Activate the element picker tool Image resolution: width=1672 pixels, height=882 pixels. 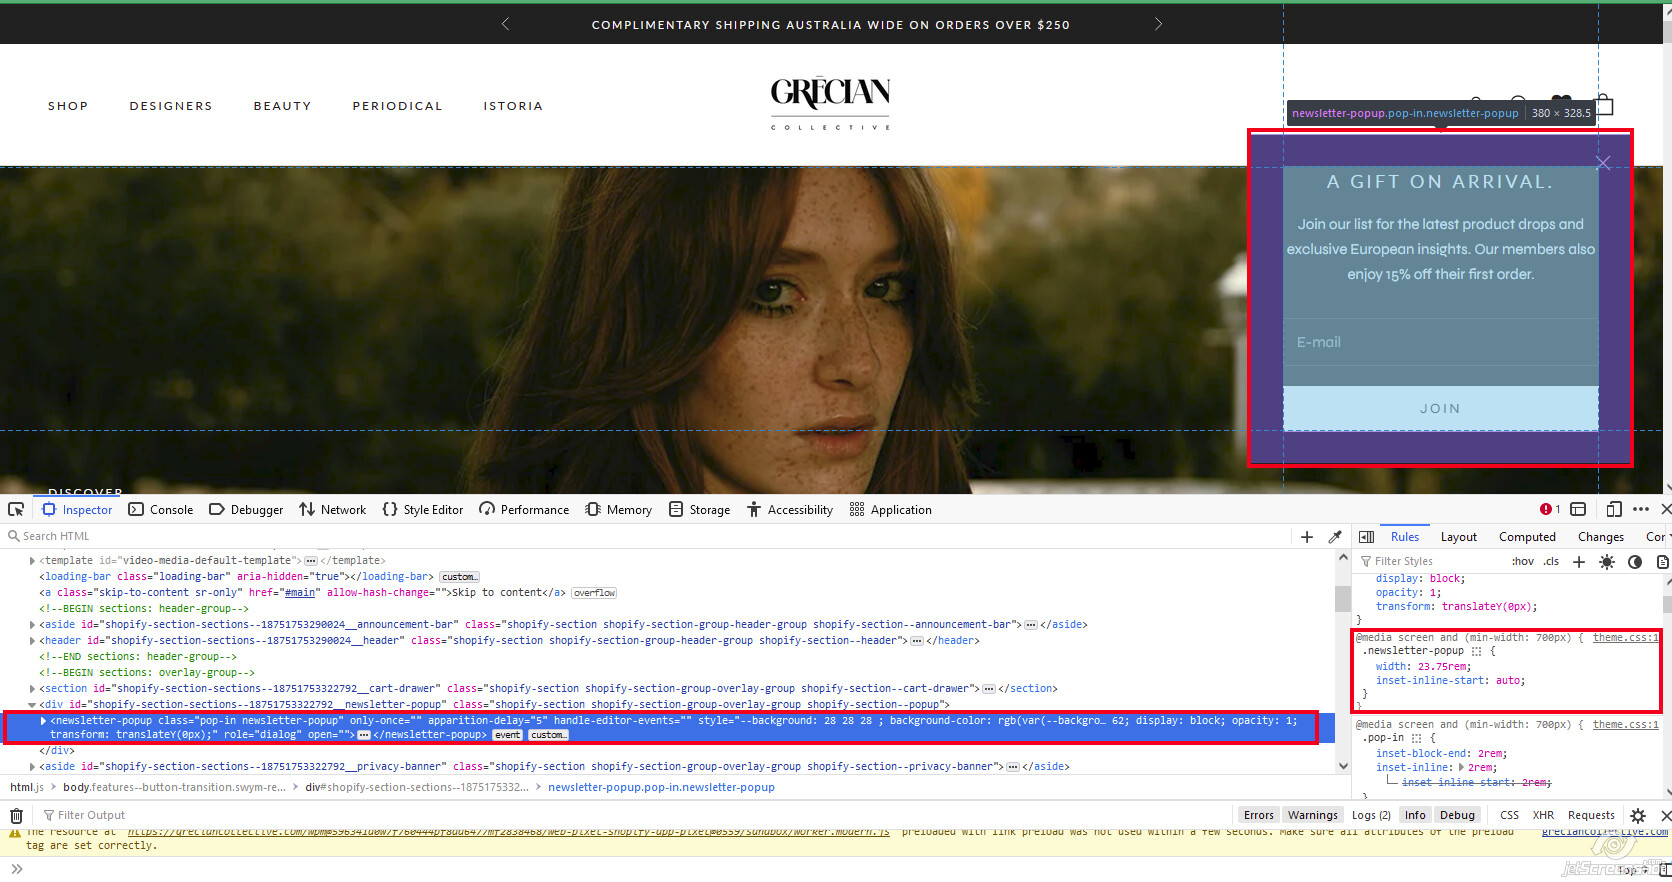(16, 509)
